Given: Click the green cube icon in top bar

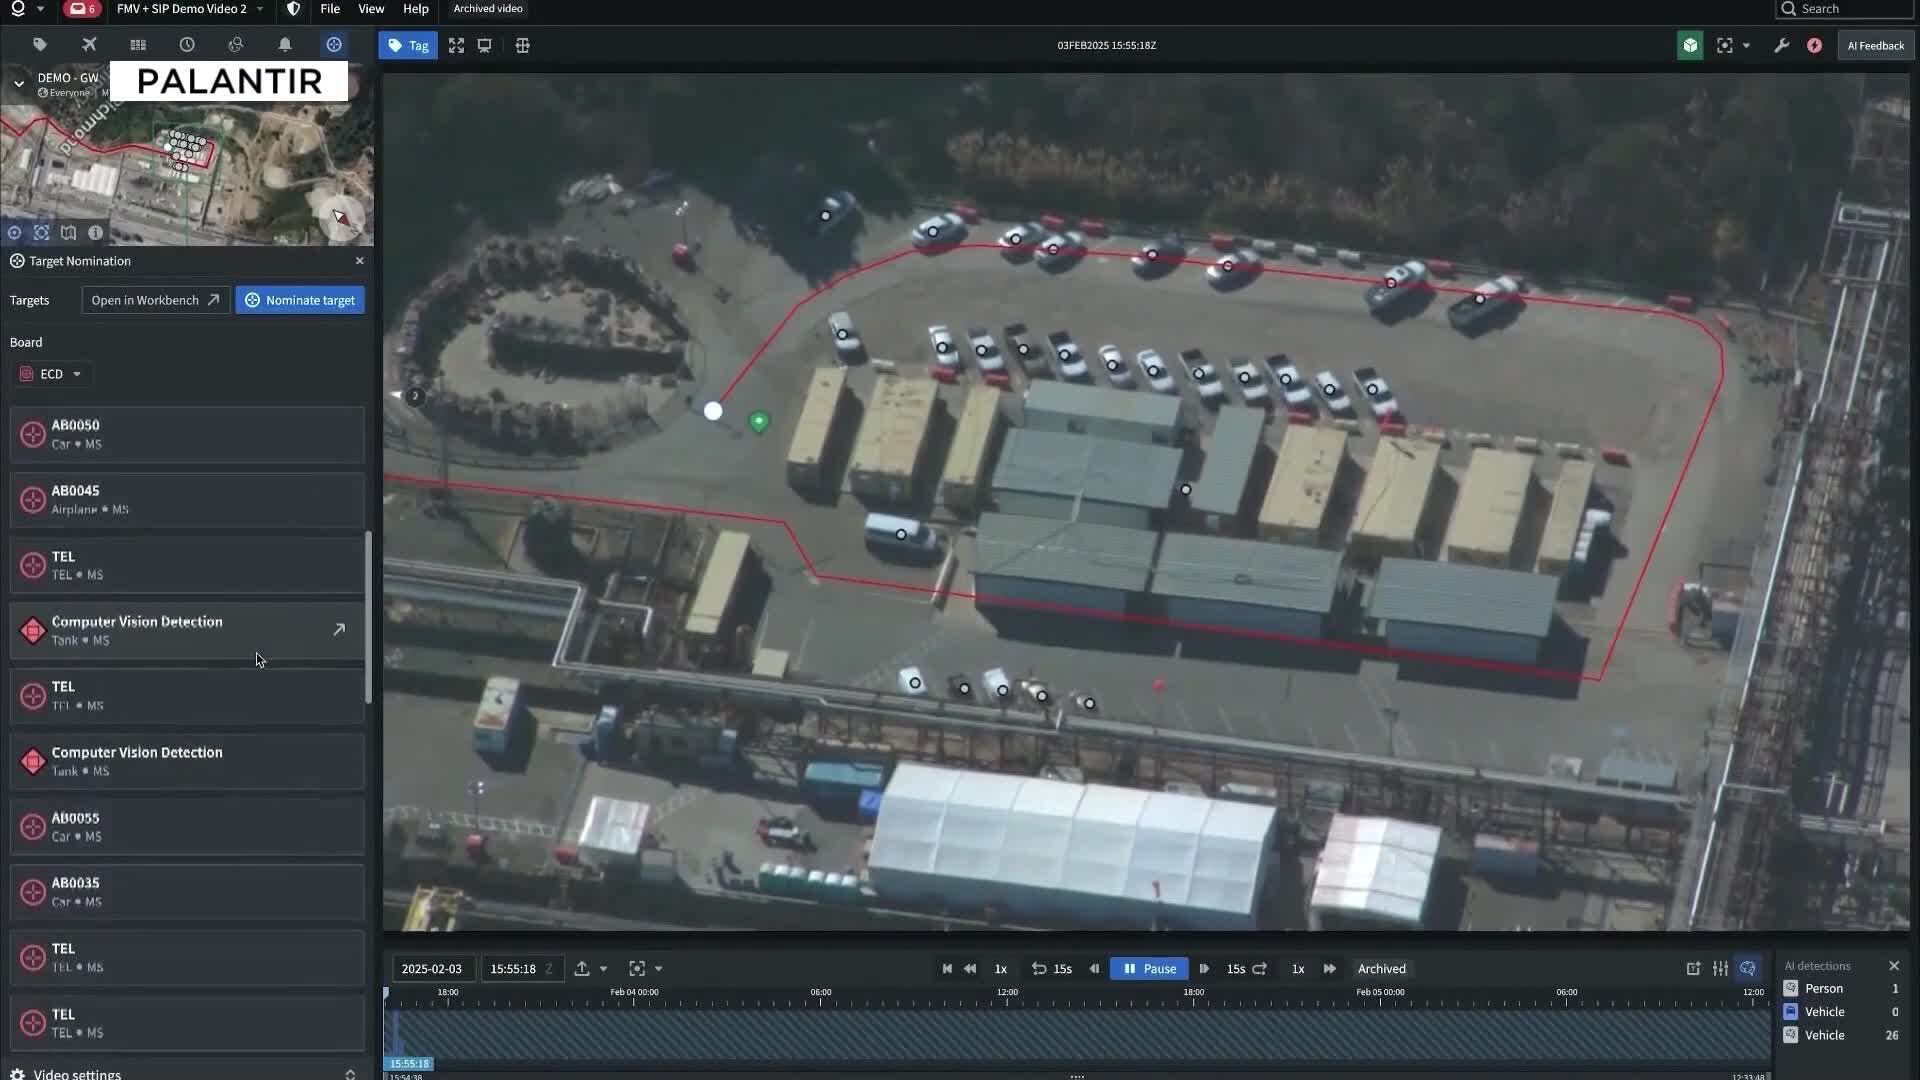Looking at the screenshot, I should [x=1690, y=46].
